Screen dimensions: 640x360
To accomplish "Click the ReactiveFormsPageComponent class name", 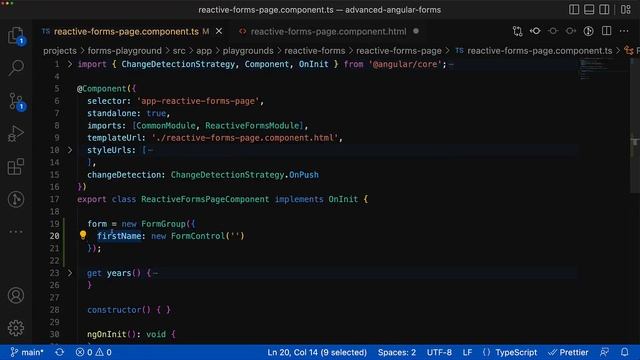I will coord(205,199).
